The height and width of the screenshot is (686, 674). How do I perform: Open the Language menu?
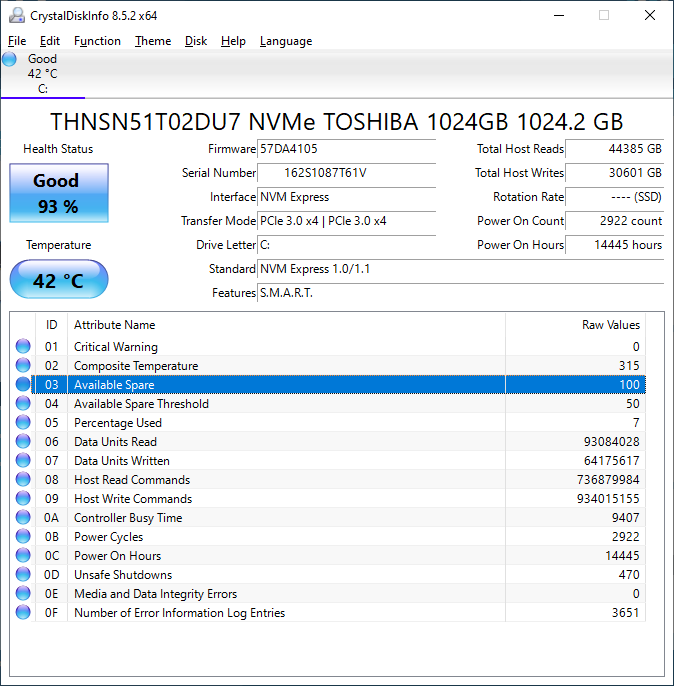click(285, 41)
